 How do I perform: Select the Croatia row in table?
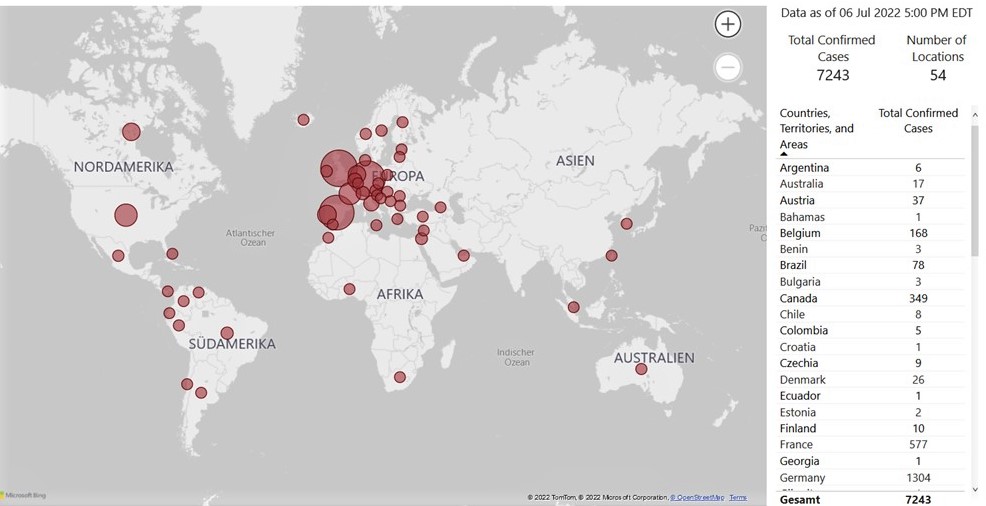click(871, 347)
